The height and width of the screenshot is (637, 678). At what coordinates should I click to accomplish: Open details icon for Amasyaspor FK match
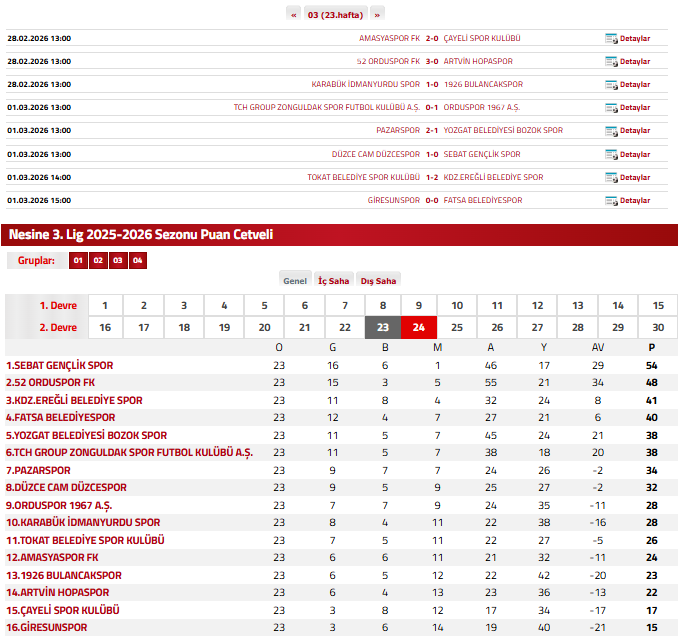coord(611,38)
